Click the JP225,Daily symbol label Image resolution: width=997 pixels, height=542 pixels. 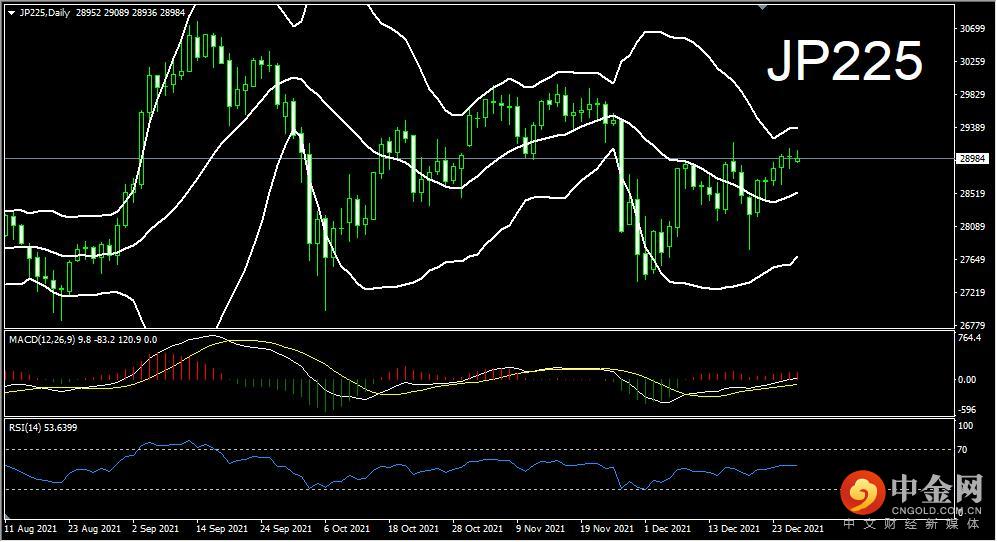[45, 13]
